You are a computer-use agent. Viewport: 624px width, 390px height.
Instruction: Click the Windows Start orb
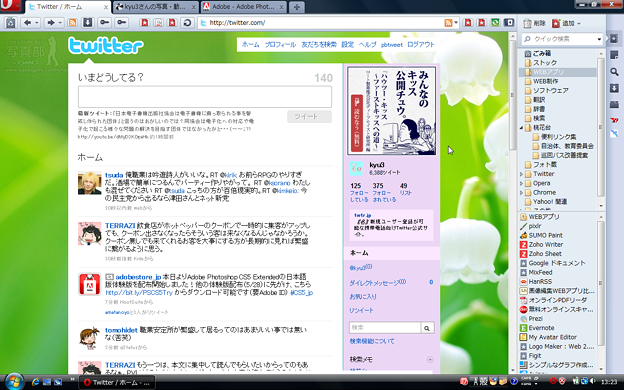(x=14, y=382)
